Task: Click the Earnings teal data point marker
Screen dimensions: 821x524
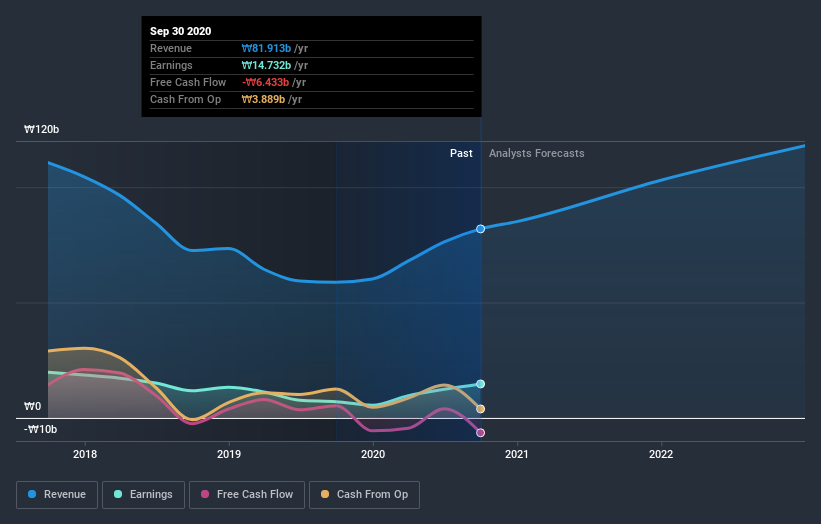Action: [480, 384]
